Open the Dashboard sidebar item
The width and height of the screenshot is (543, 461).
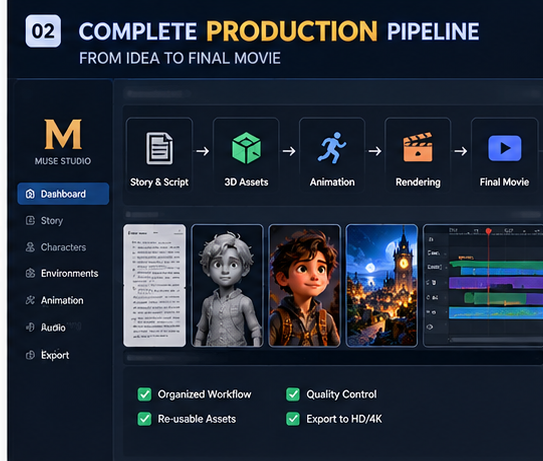pyautogui.click(x=63, y=194)
